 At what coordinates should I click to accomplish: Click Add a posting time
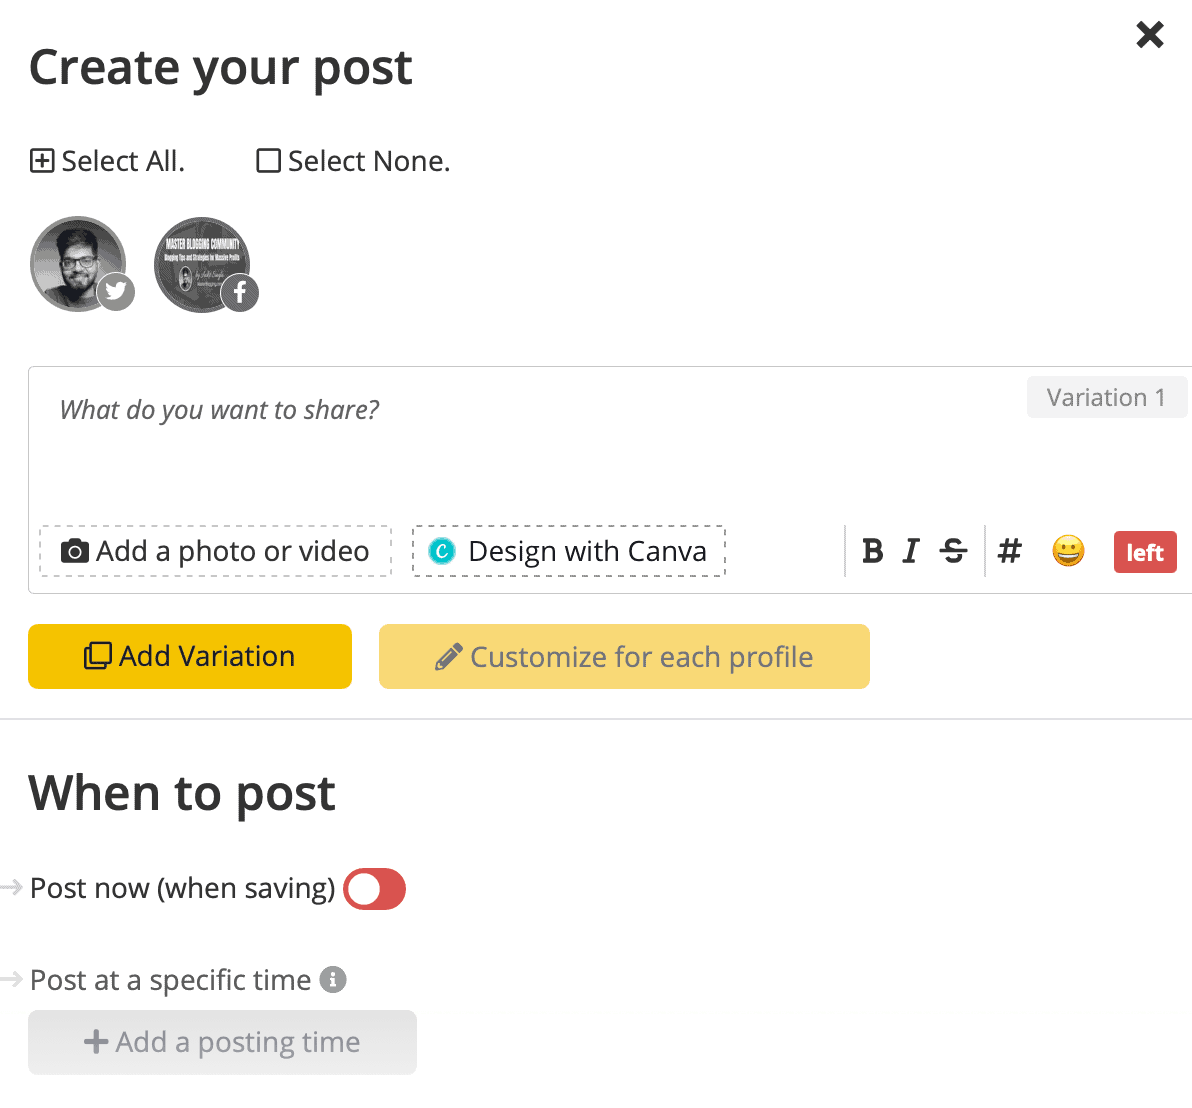(222, 1042)
